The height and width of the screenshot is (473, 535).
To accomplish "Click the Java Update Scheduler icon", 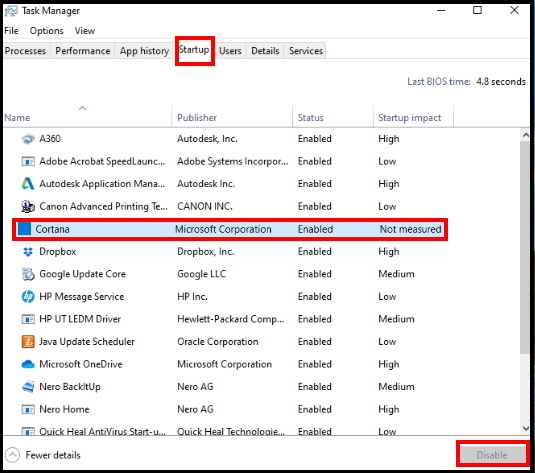I will [28, 342].
